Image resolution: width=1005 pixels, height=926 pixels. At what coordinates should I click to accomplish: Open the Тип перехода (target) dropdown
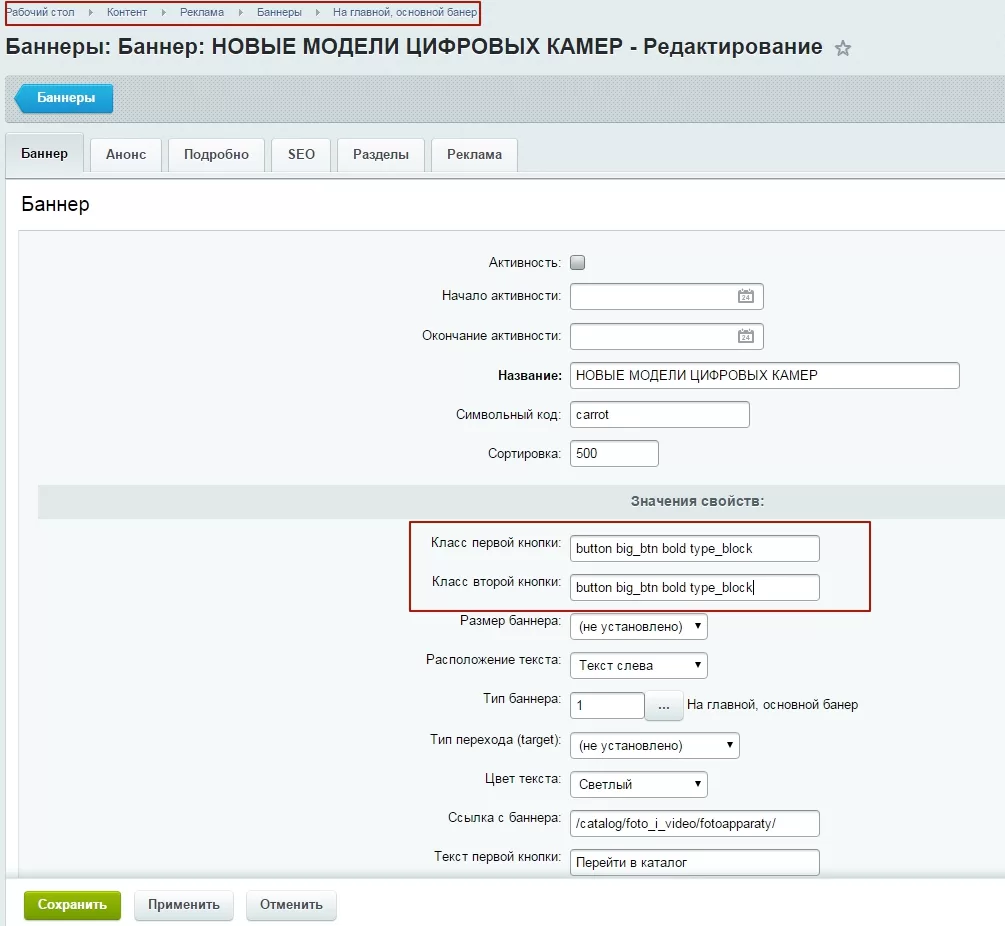[654, 745]
